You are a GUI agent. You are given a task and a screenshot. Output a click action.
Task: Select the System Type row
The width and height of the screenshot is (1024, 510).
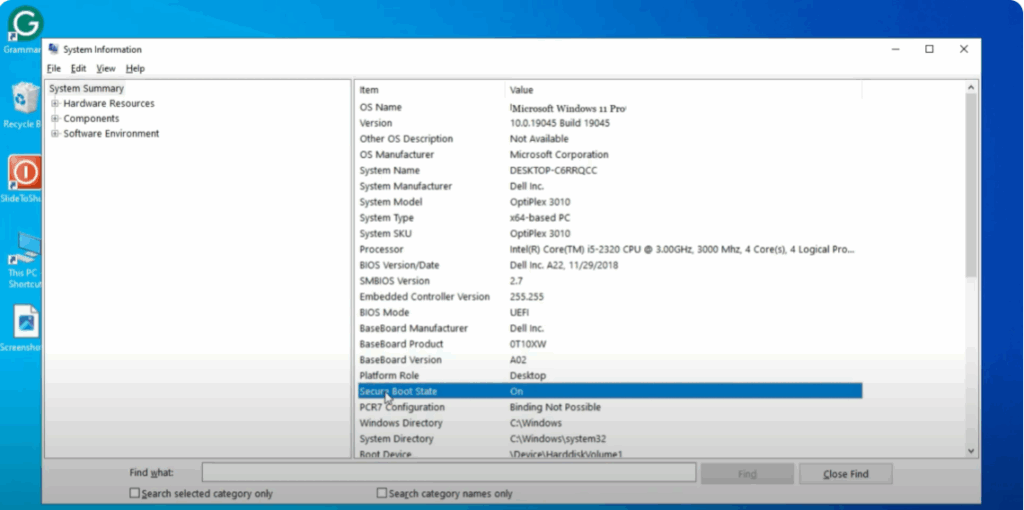pyautogui.click(x=609, y=217)
